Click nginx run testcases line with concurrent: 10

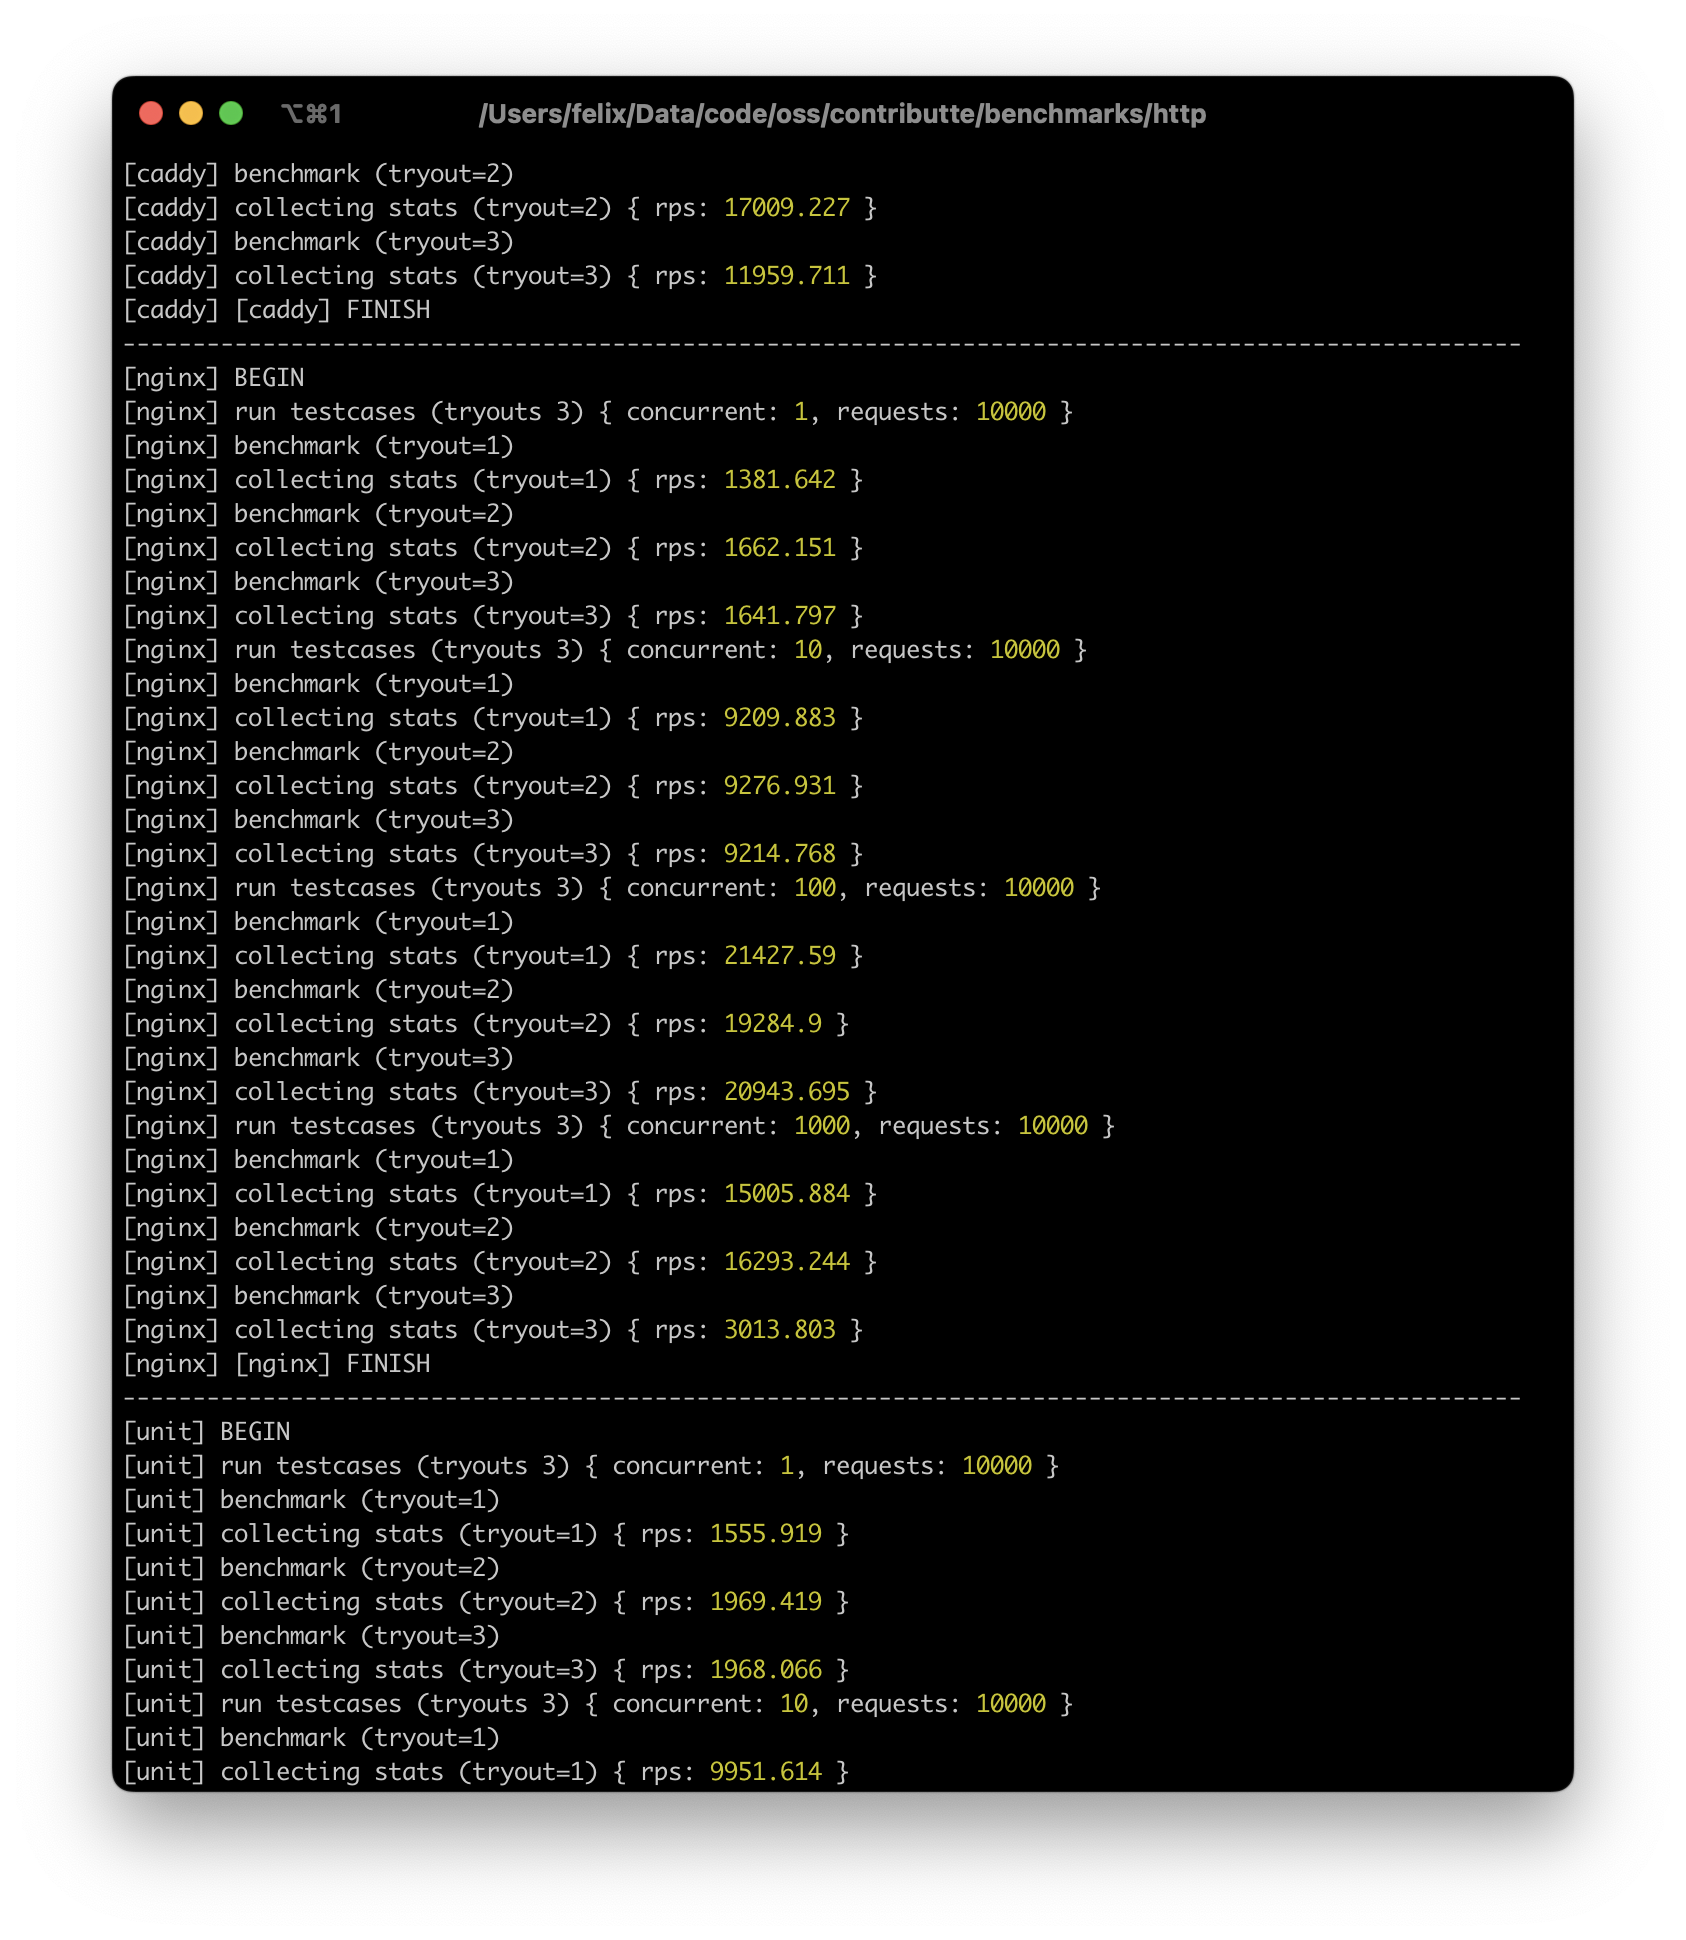(x=605, y=650)
